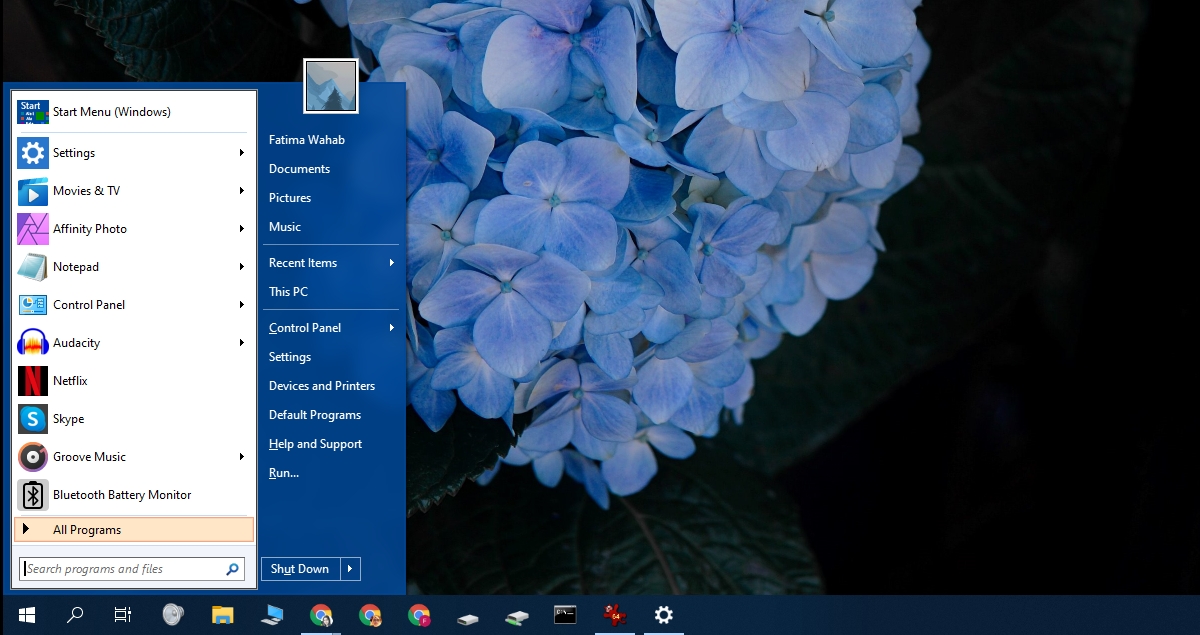Select This PC in the right pane
This screenshot has height=635, width=1200.
[x=288, y=292]
